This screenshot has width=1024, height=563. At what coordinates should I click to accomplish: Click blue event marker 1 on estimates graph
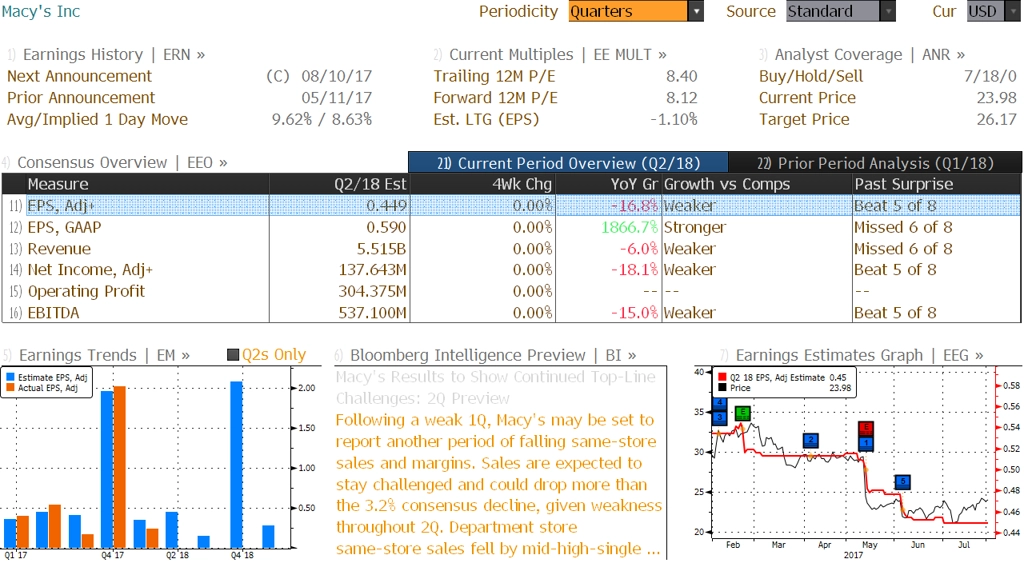(866, 443)
